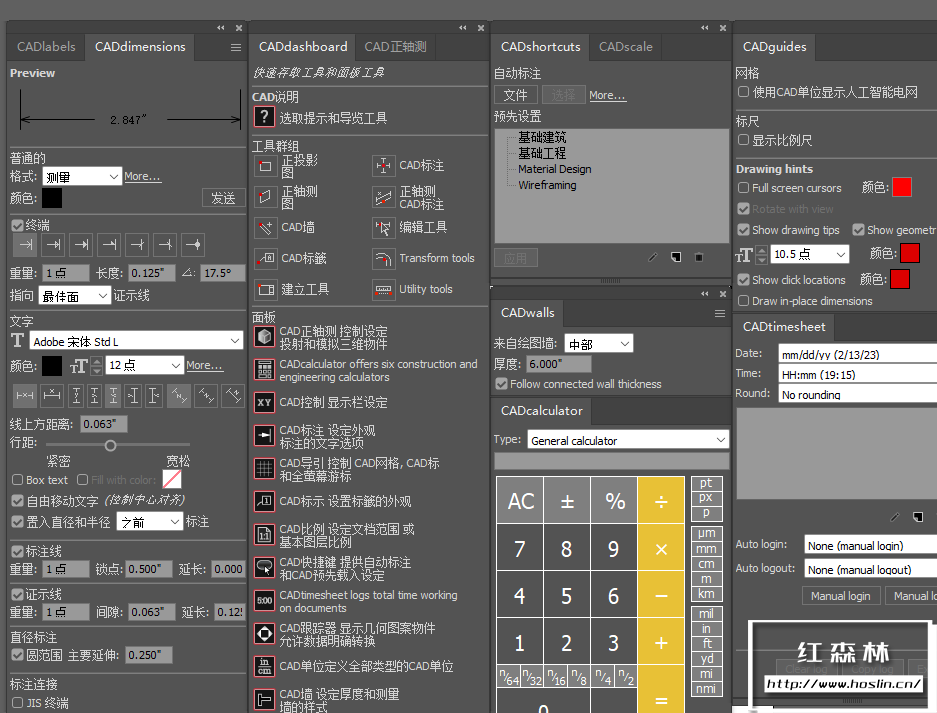Switch to the CADlabels tab
The width and height of the screenshot is (937, 713).
pos(46,47)
